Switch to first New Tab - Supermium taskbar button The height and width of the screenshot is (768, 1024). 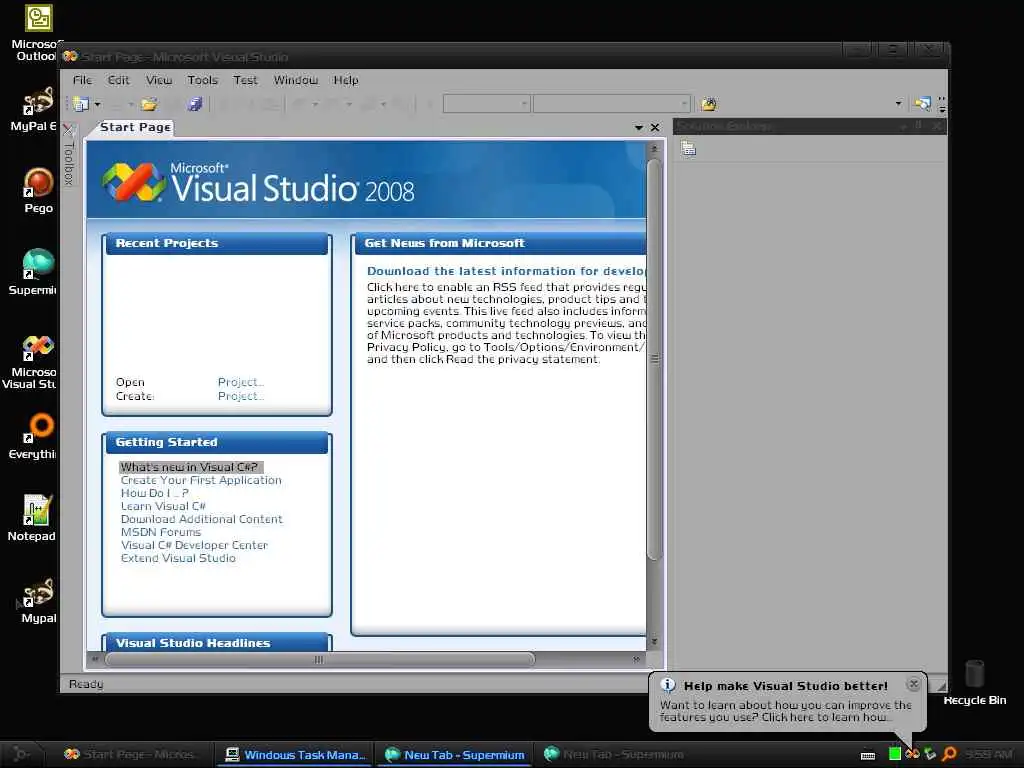[455, 754]
